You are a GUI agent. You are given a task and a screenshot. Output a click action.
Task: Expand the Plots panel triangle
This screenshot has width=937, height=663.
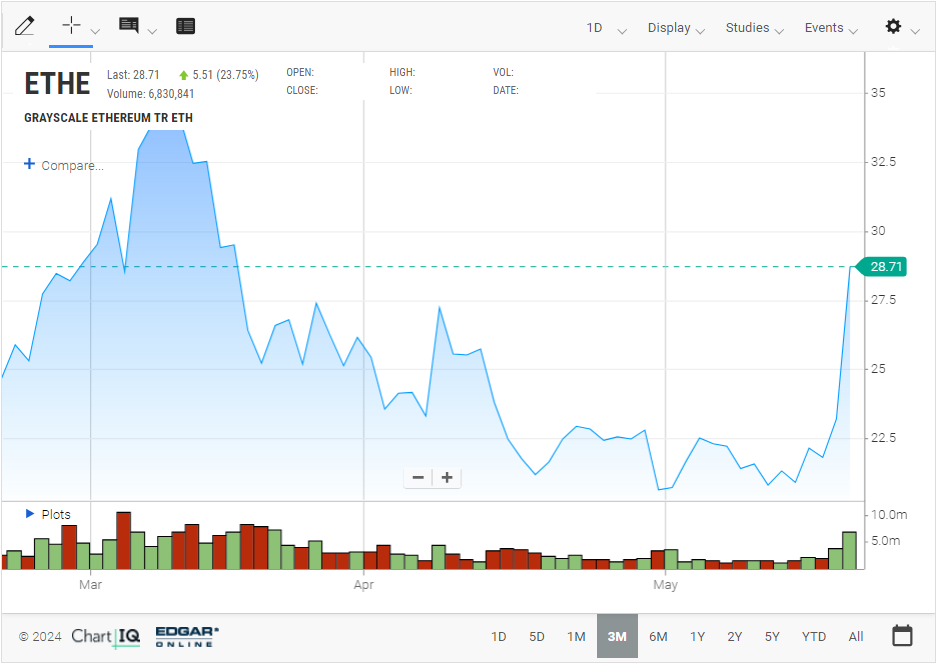(30, 514)
